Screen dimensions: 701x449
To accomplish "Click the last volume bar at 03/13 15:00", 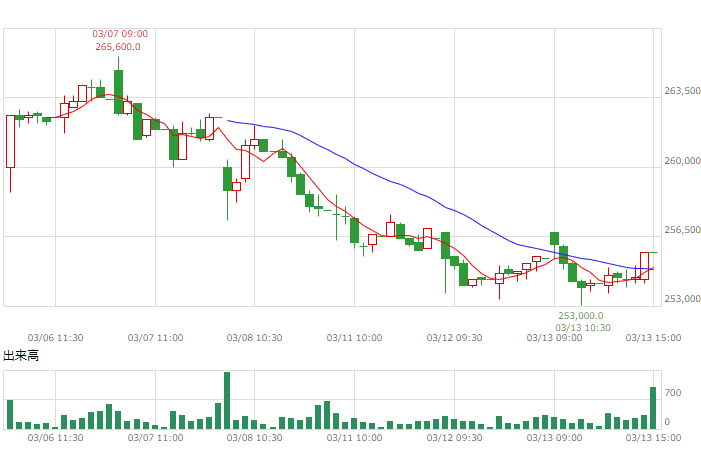I will coord(653,408).
